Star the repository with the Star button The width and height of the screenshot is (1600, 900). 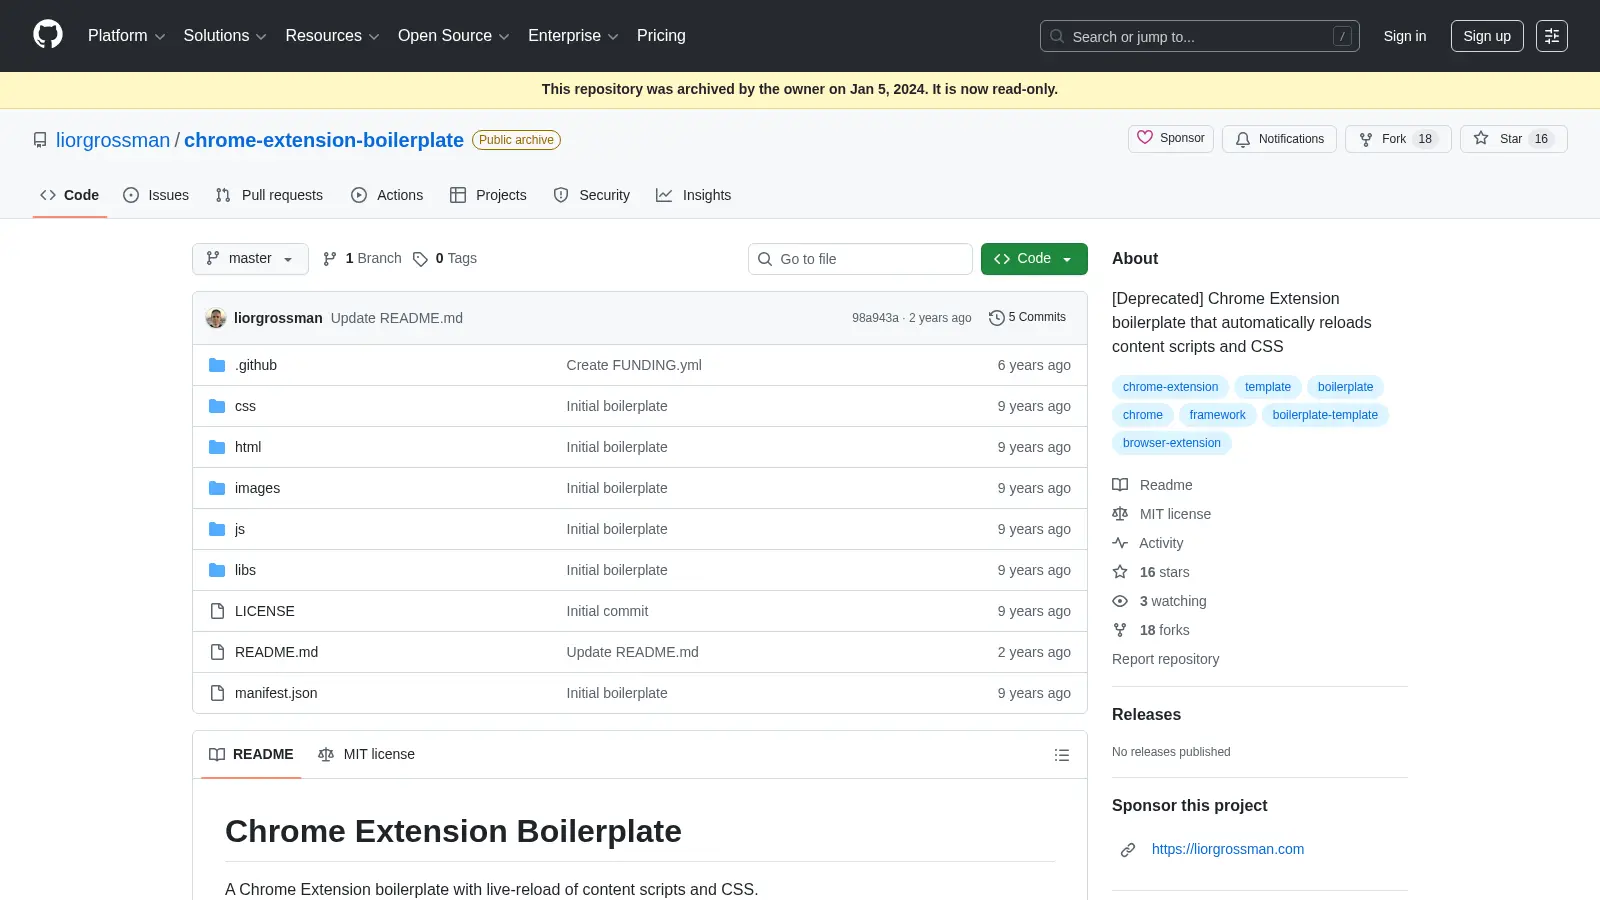1513,139
